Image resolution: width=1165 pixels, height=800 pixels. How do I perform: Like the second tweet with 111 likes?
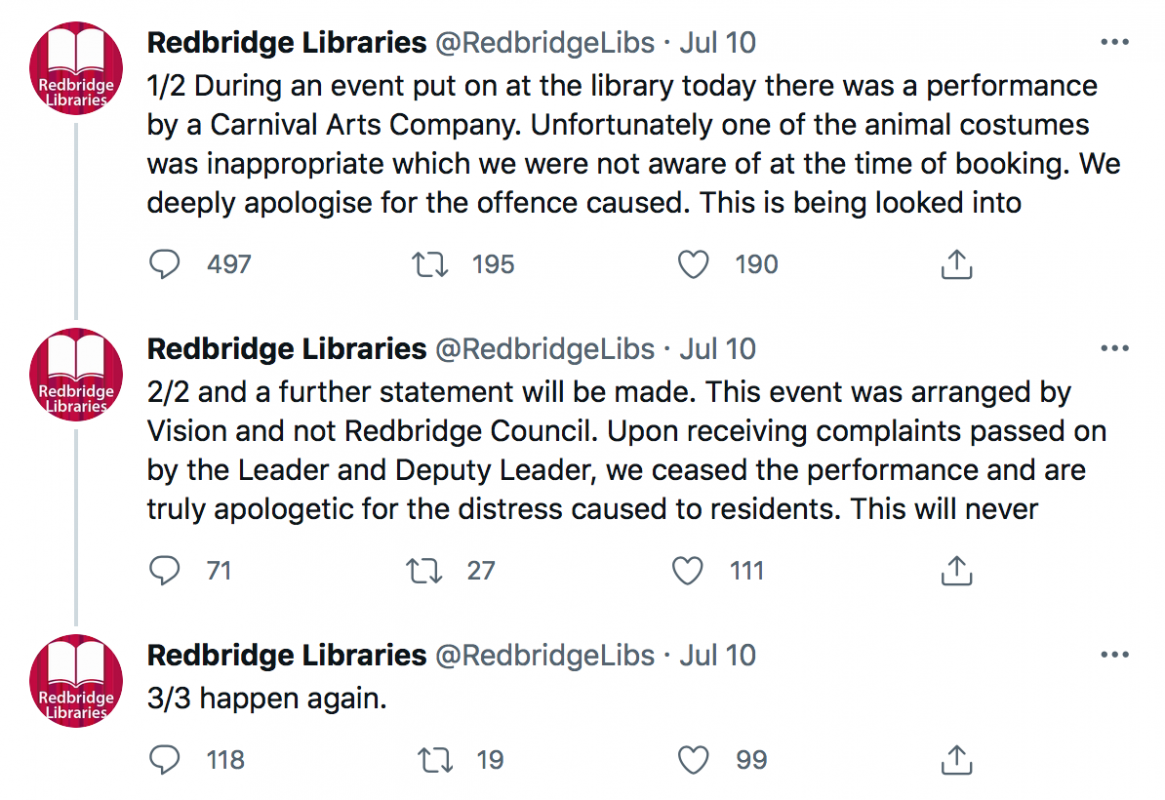pos(687,570)
